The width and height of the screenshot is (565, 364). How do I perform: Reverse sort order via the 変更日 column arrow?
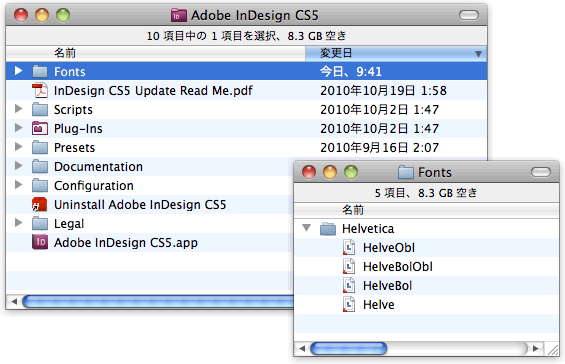click(x=478, y=54)
